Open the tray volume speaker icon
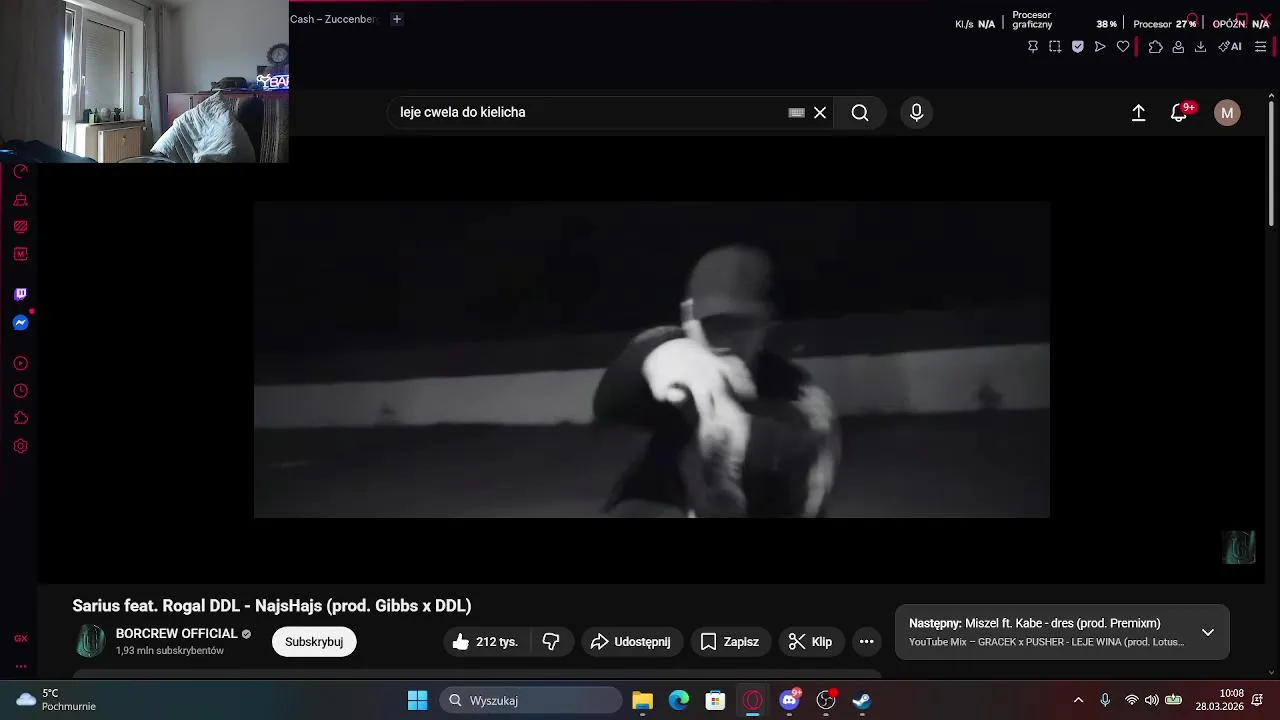 [x=1152, y=700]
